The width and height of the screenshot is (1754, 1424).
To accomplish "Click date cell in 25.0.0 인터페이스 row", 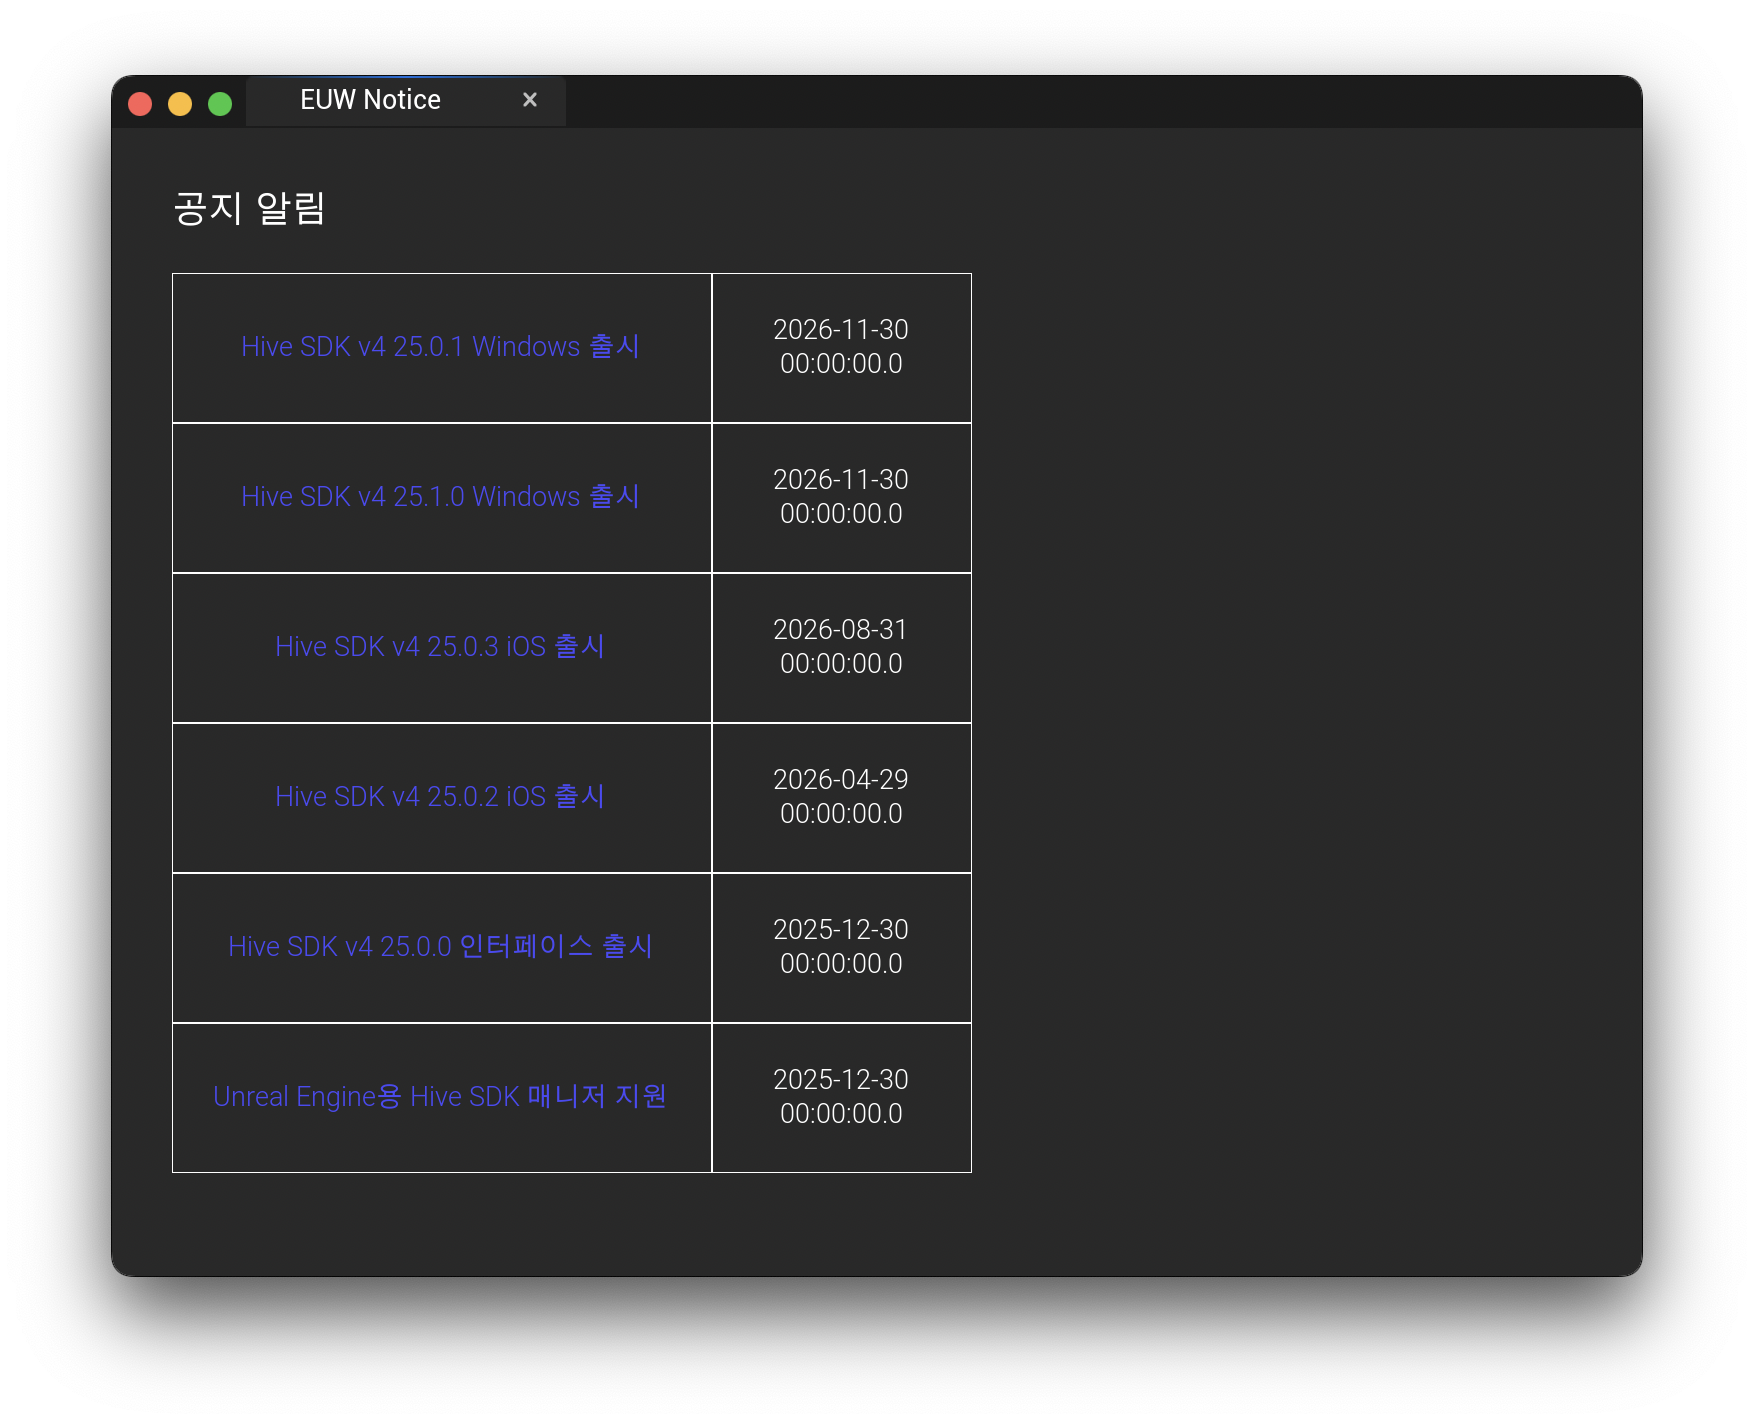I will click(x=841, y=947).
